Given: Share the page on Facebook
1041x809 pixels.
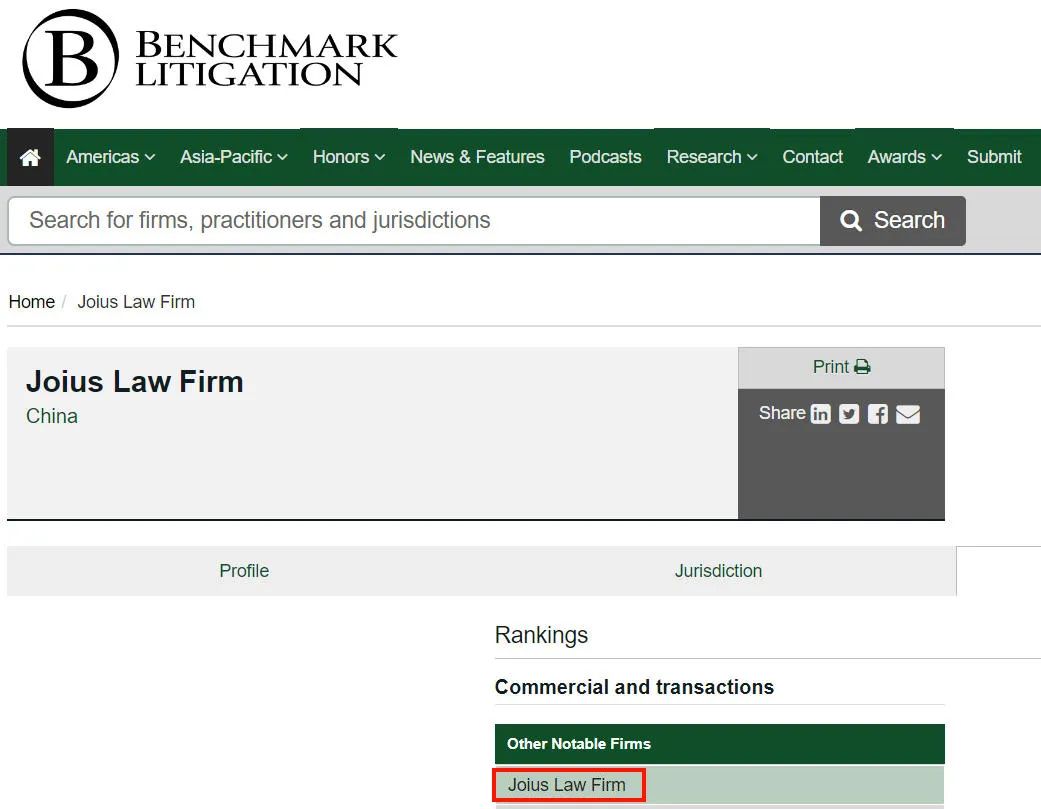Looking at the screenshot, I should coord(878,414).
